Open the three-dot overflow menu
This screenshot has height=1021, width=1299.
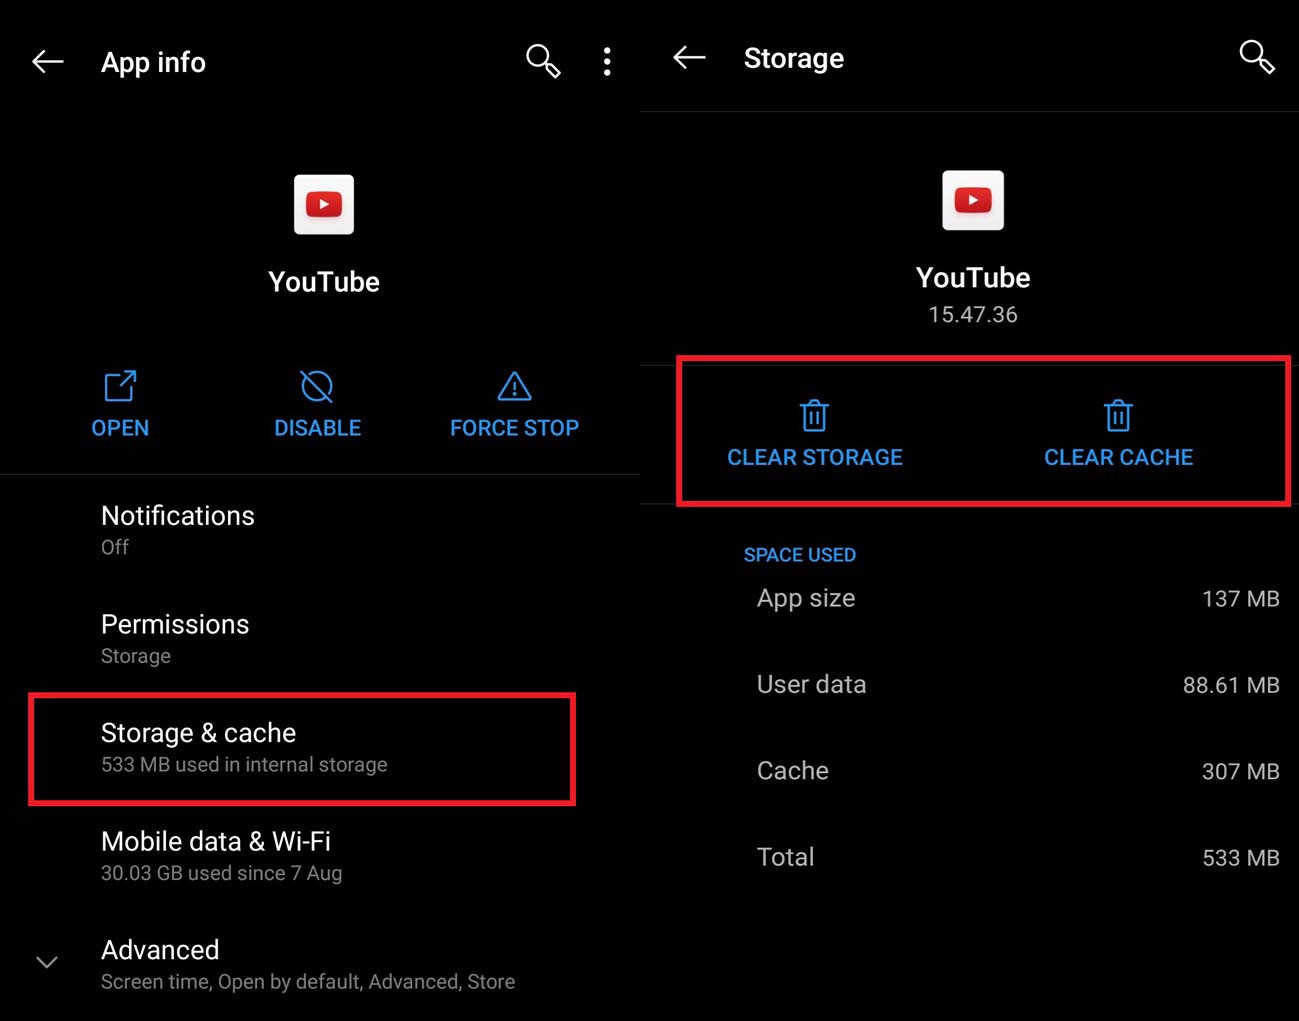point(607,62)
